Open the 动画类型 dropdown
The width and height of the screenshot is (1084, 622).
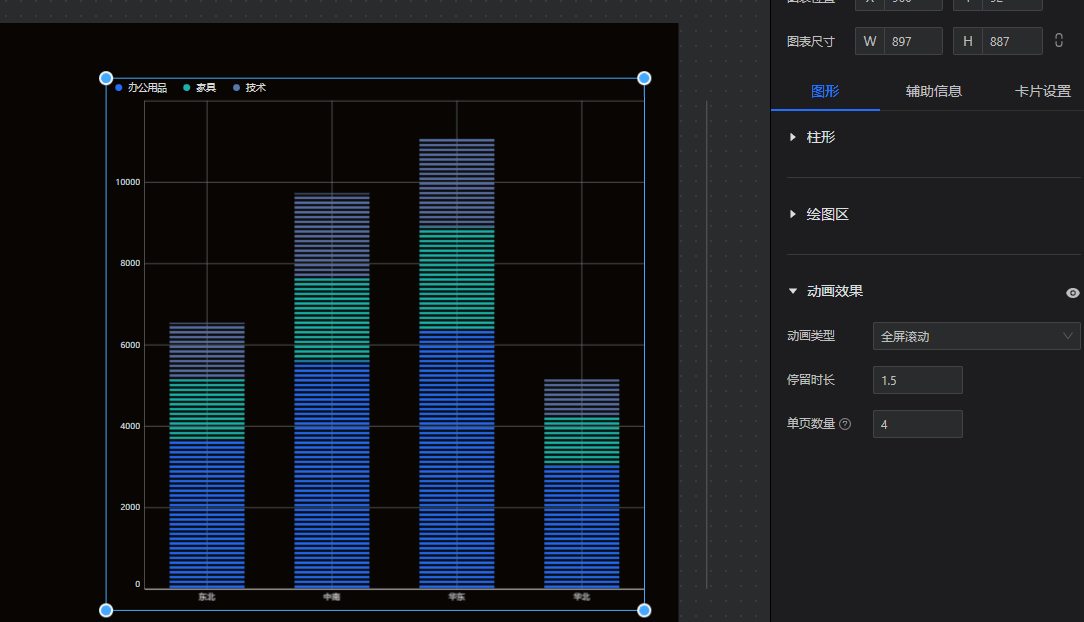pyautogui.click(x=976, y=336)
